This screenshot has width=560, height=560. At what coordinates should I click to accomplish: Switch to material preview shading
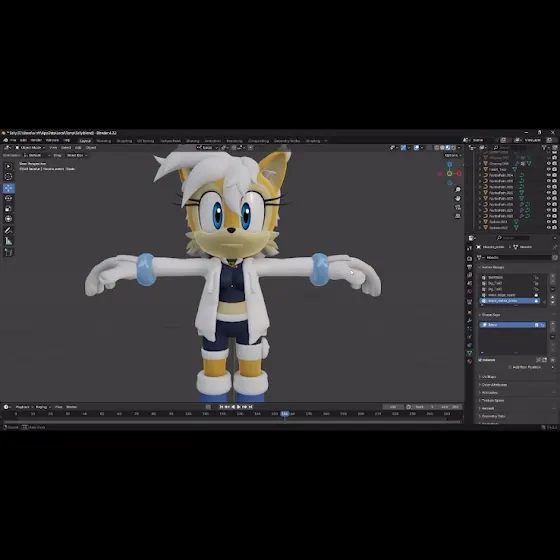point(448,148)
